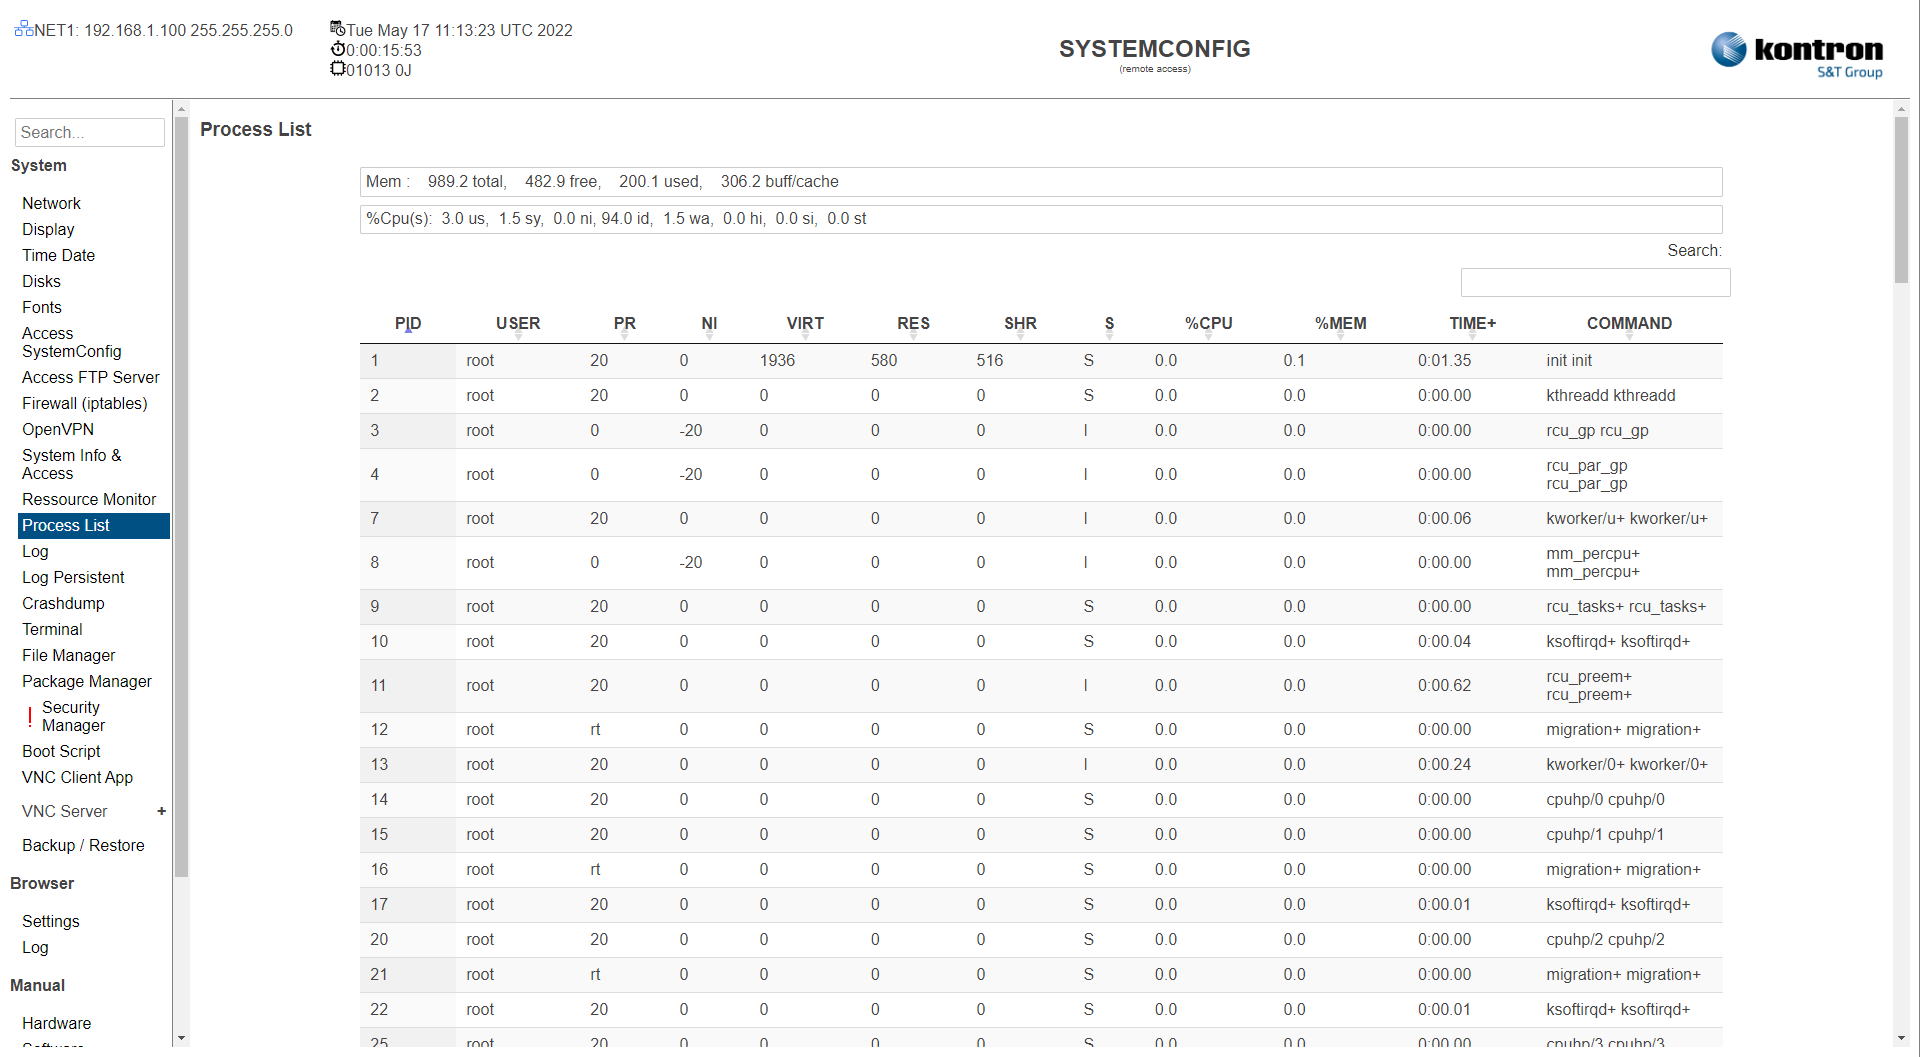Viewport: 1920px width, 1057px height.
Task: Click the calendar clock date icon
Action: (338, 29)
